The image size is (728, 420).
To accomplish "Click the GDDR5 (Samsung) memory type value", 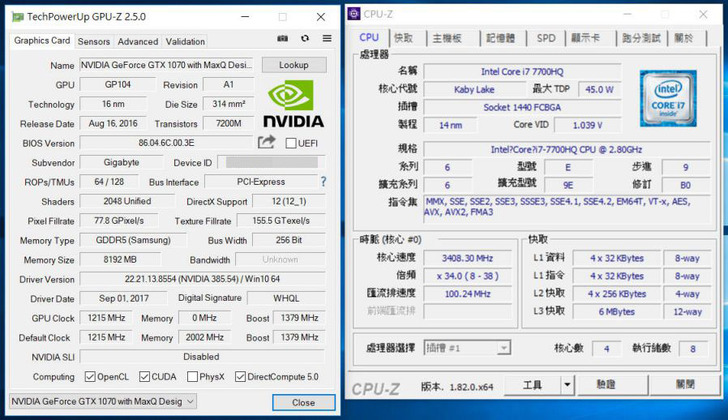I will (x=133, y=240).
